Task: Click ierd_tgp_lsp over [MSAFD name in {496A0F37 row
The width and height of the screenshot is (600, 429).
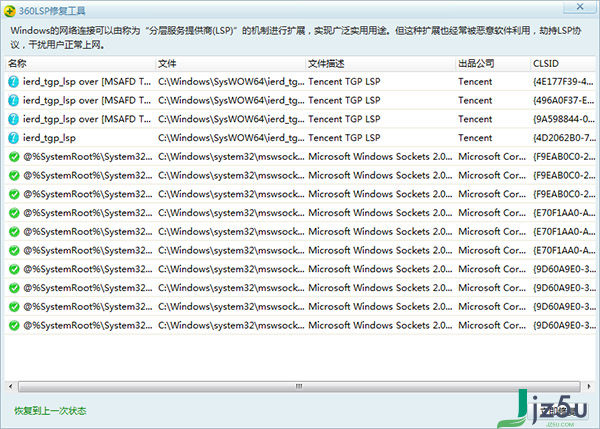Action: click(87, 100)
